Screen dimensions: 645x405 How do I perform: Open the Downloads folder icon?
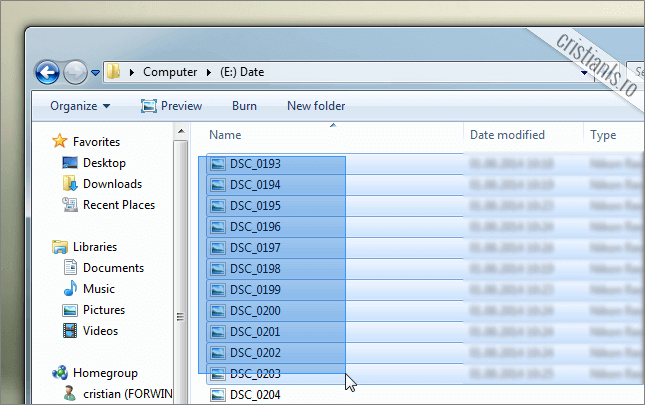[70, 184]
